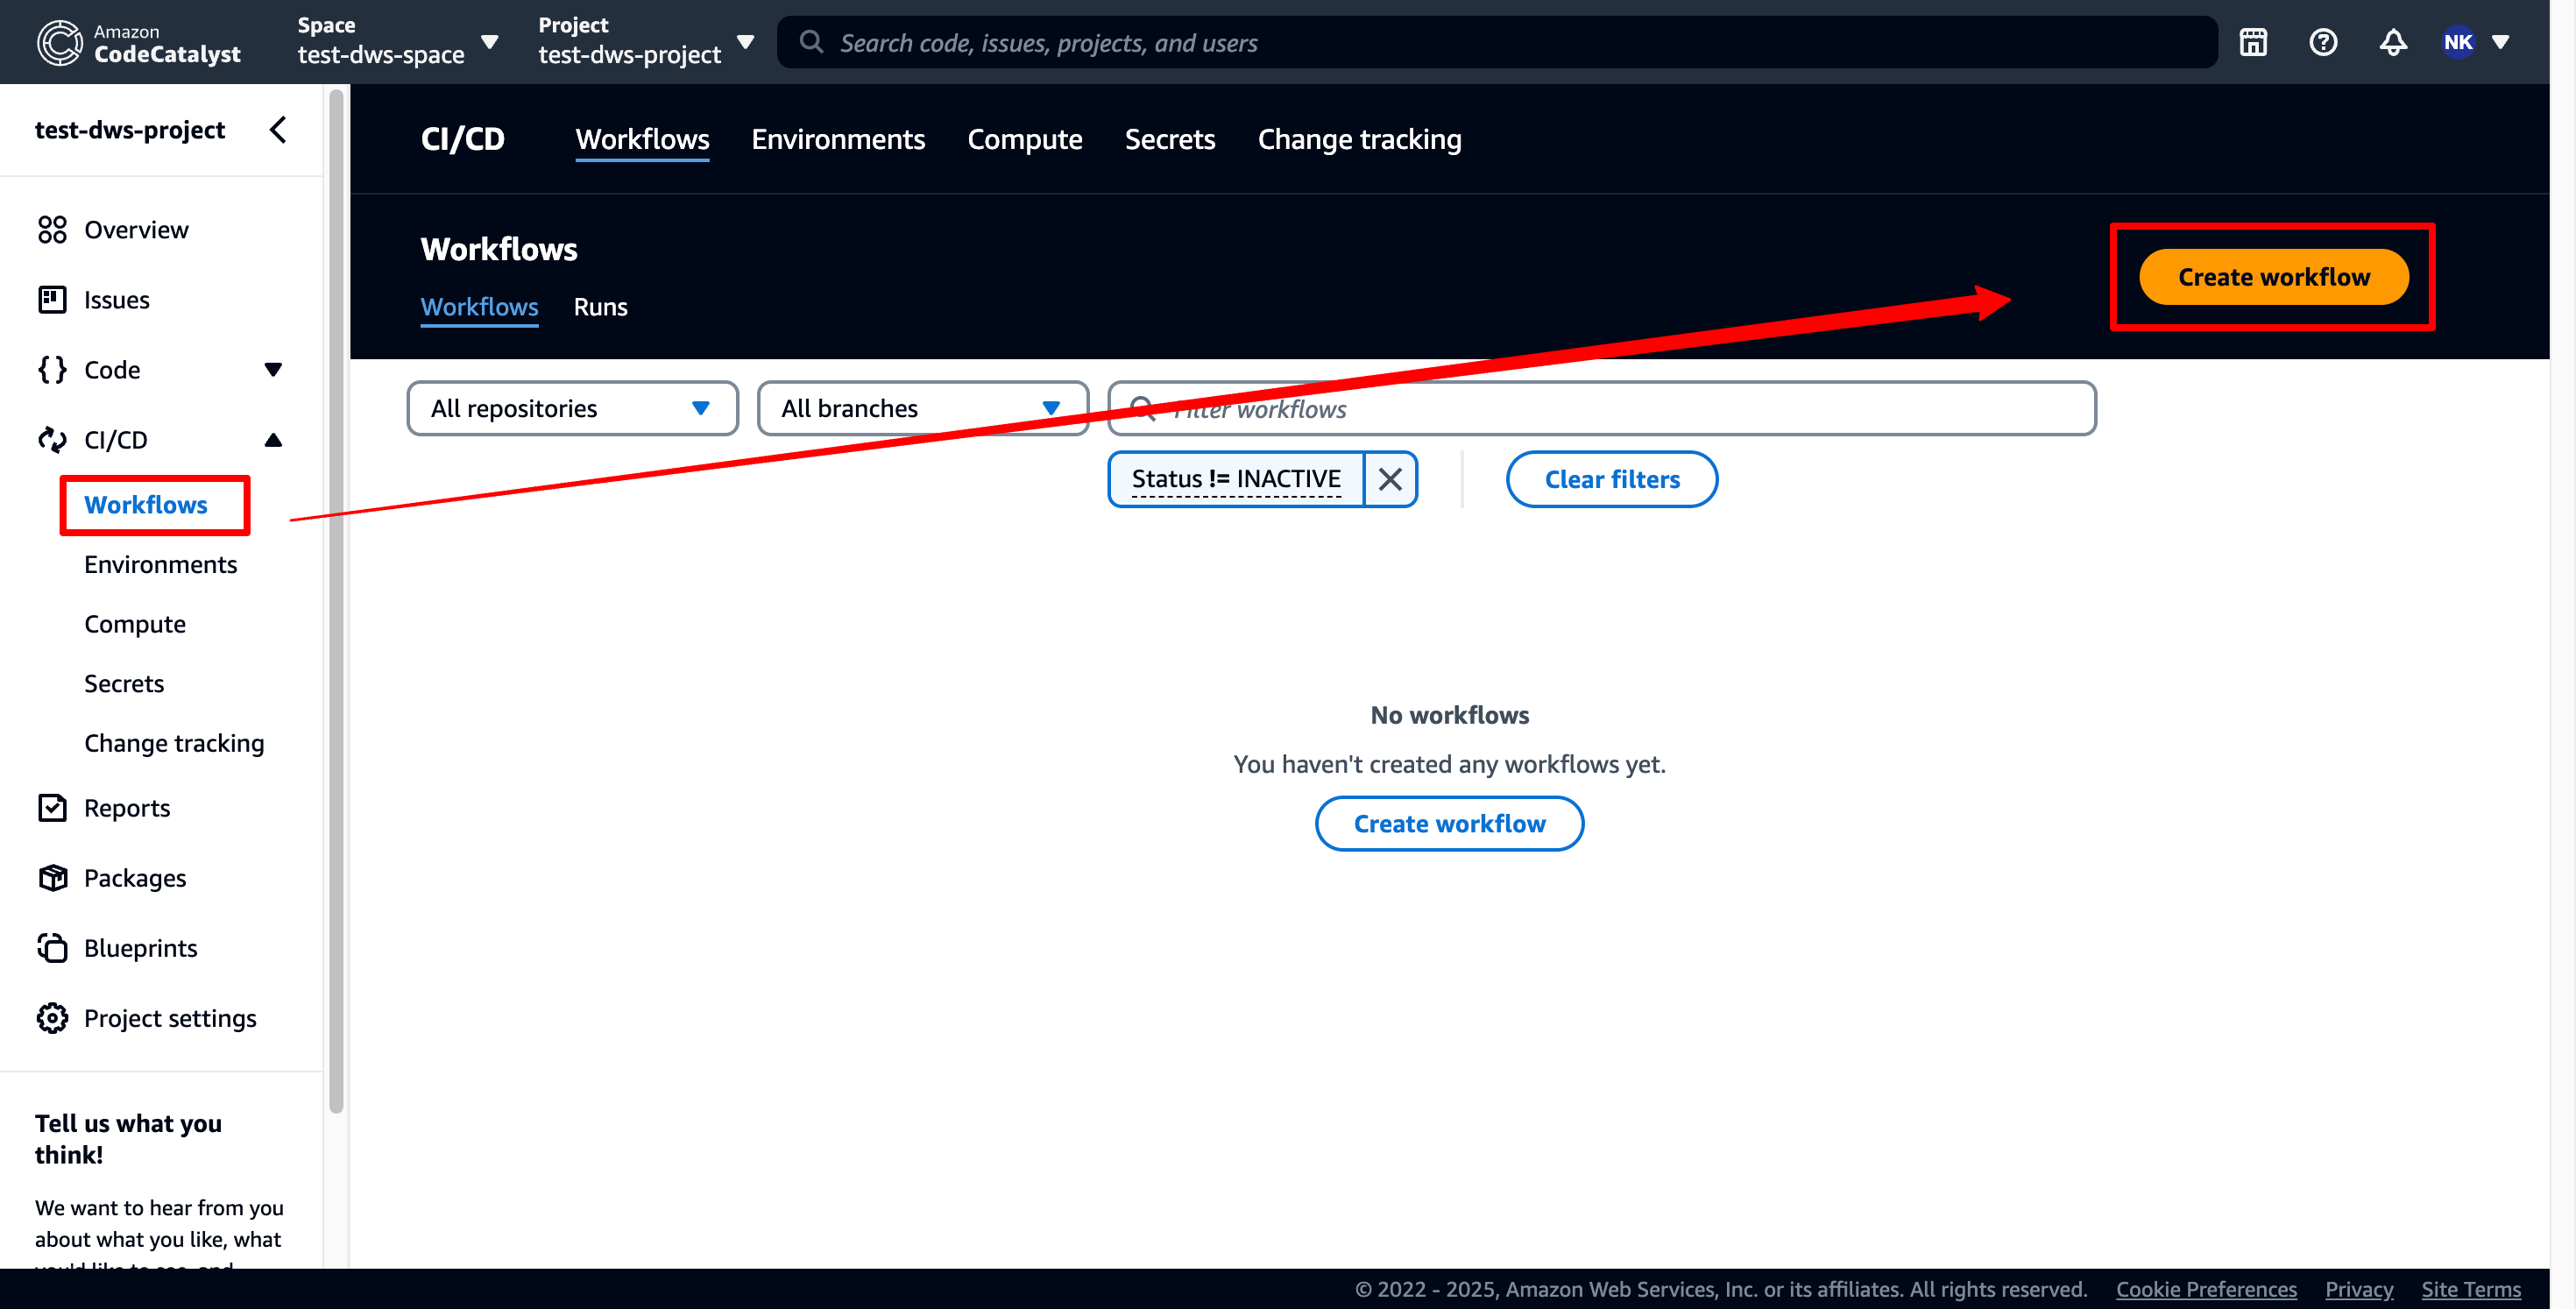Viewport: 2576px width, 1309px height.
Task: Open Packages in the sidebar
Action: coord(135,878)
